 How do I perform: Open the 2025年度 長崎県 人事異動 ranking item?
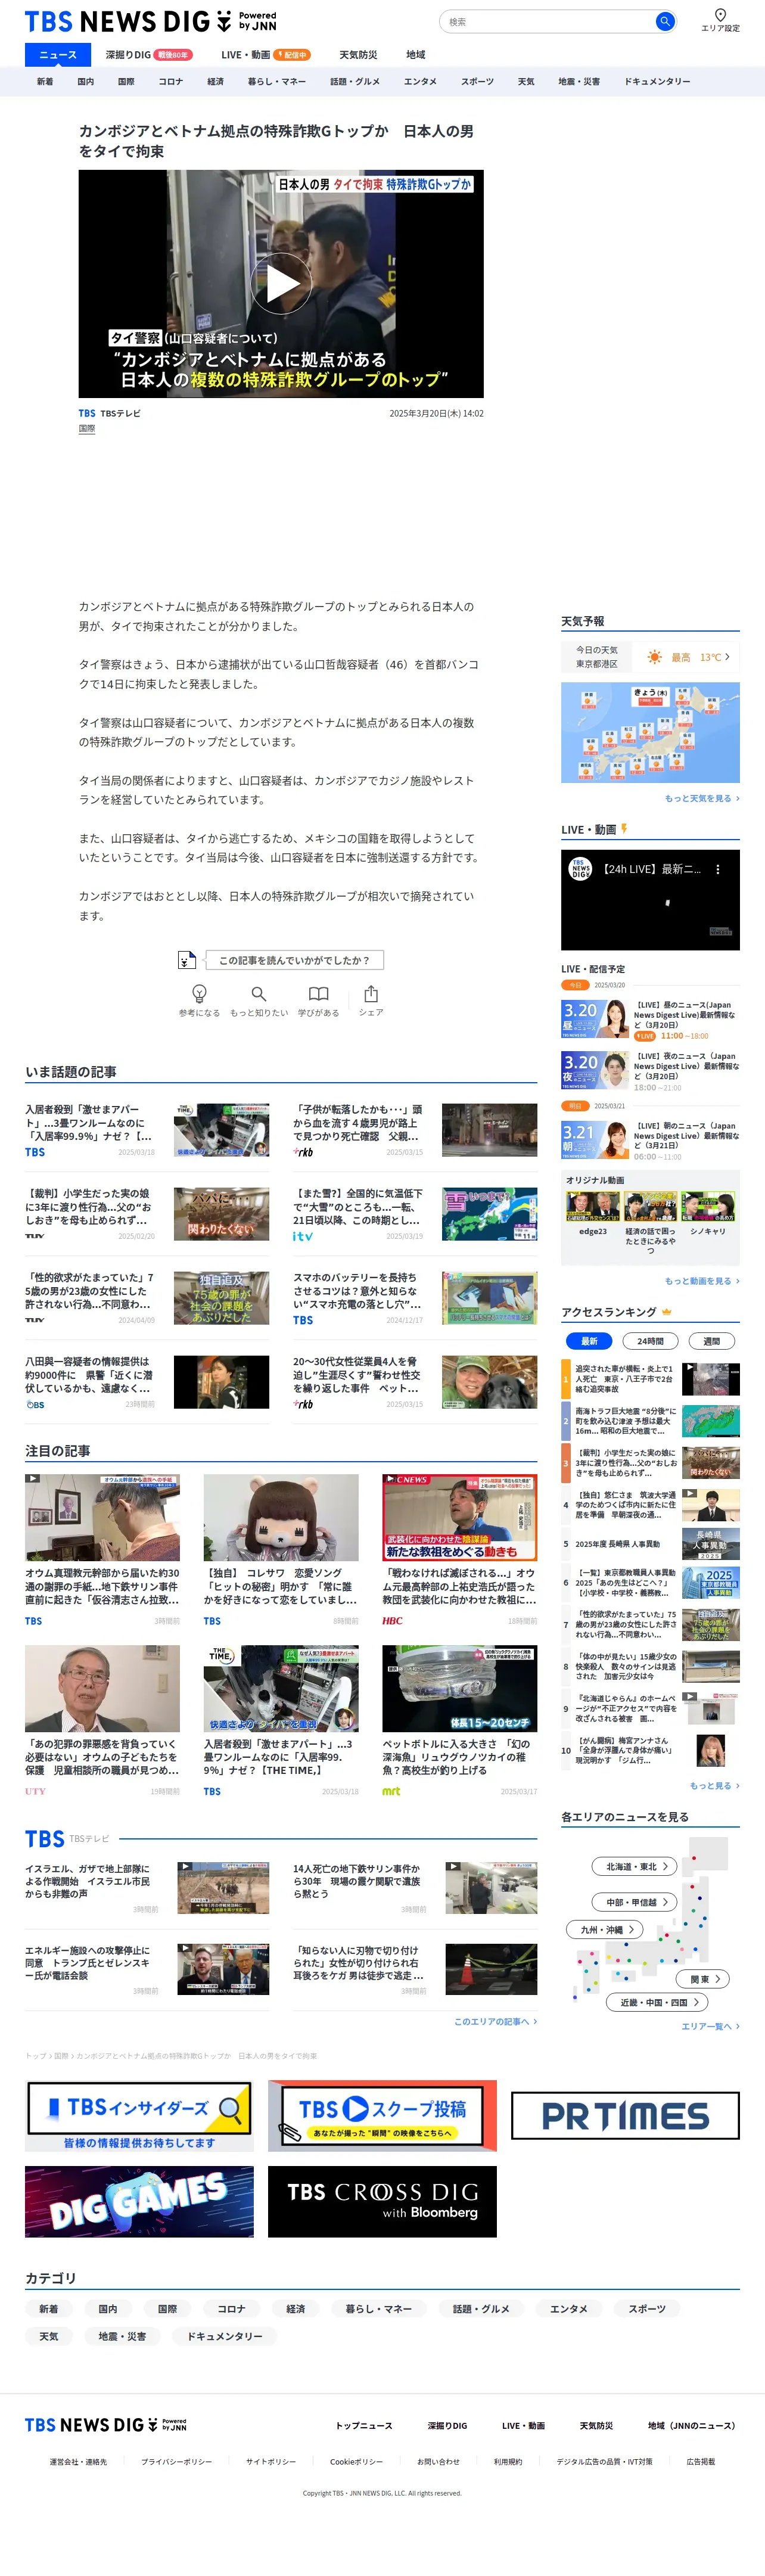650,1544
